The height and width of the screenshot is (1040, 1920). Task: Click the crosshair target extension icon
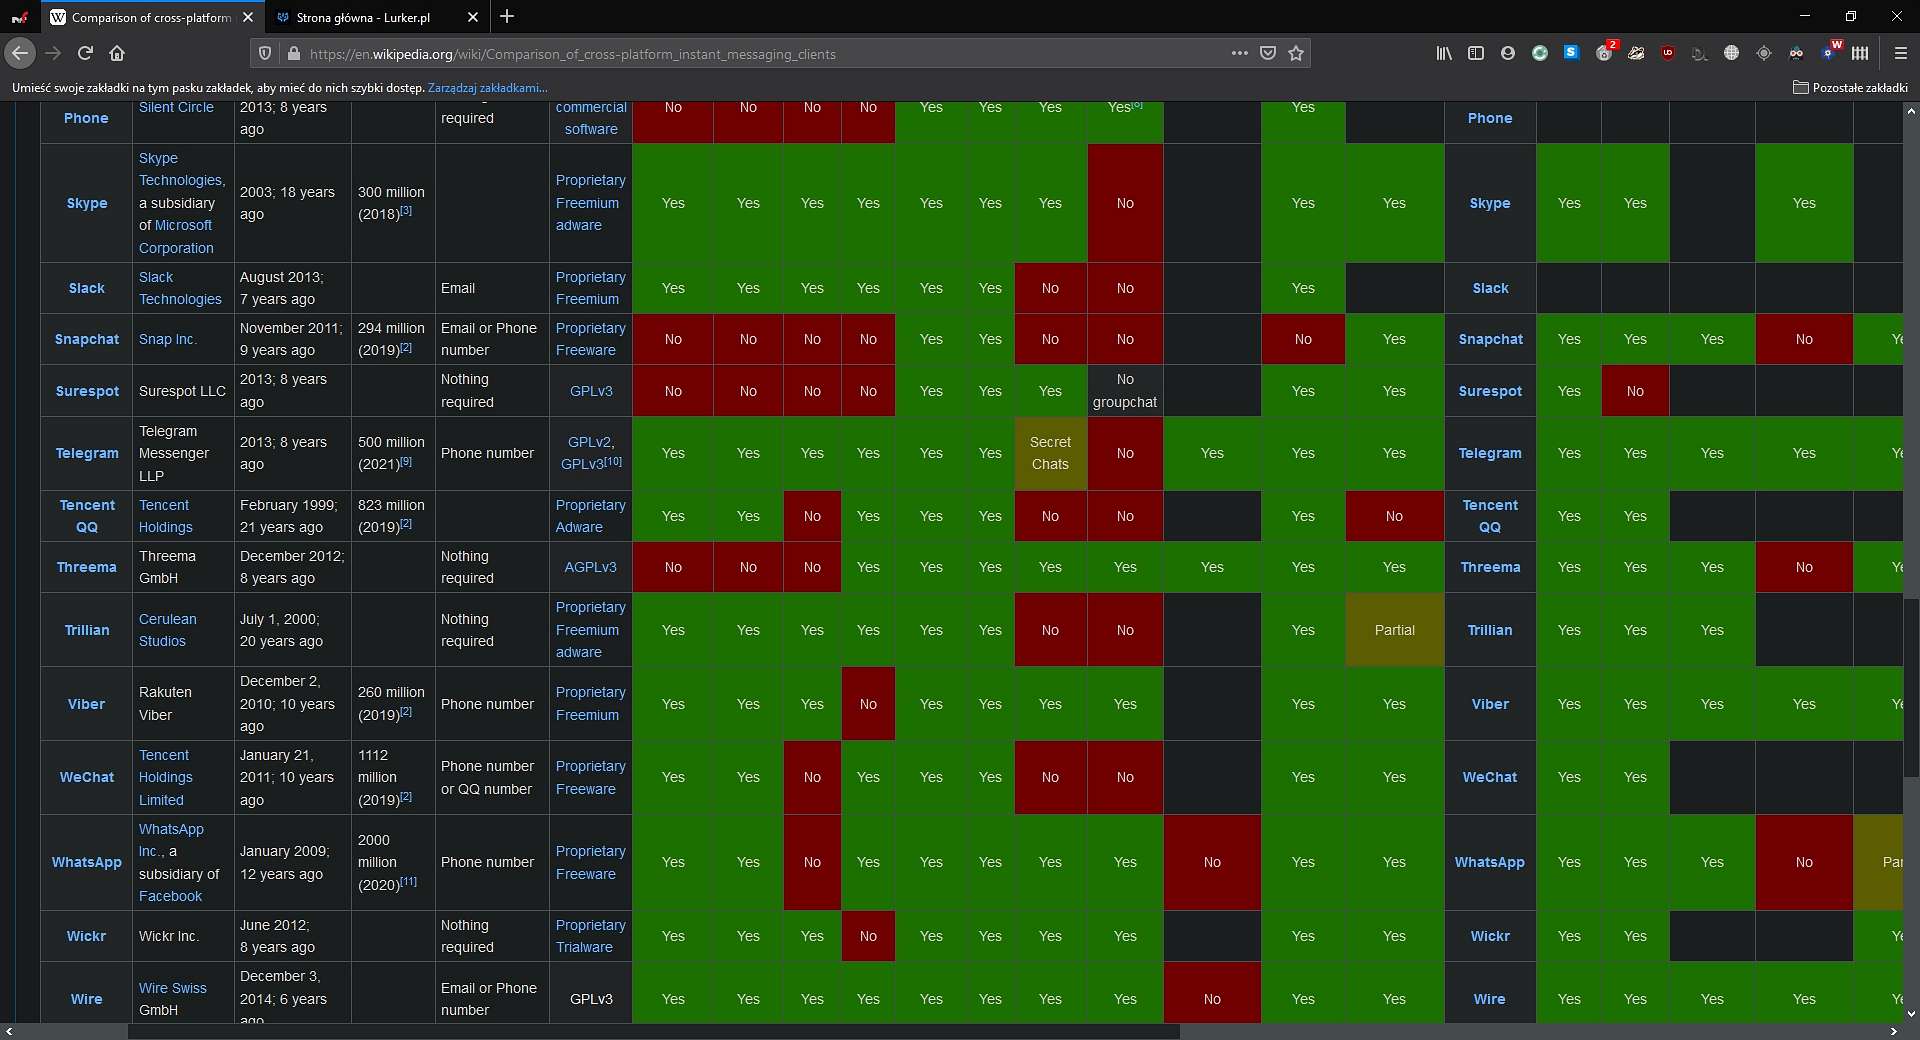pyautogui.click(x=1764, y=54)
